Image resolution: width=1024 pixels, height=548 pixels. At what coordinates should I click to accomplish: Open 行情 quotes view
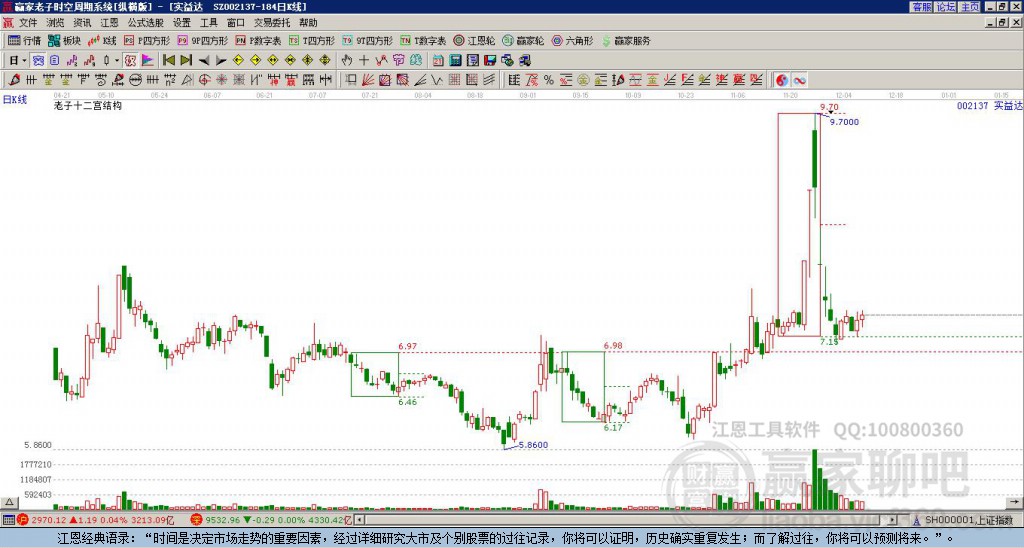(x=25, y=40)
